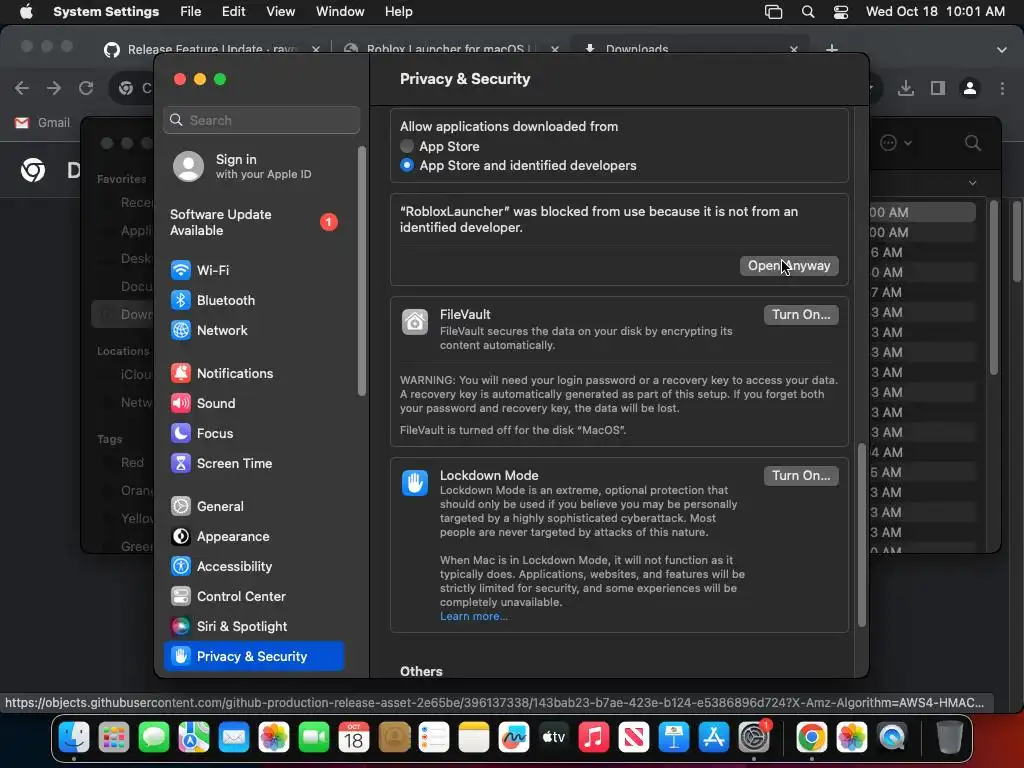Click the Privacy & Security pane scrollbar

tap(861, 536)
